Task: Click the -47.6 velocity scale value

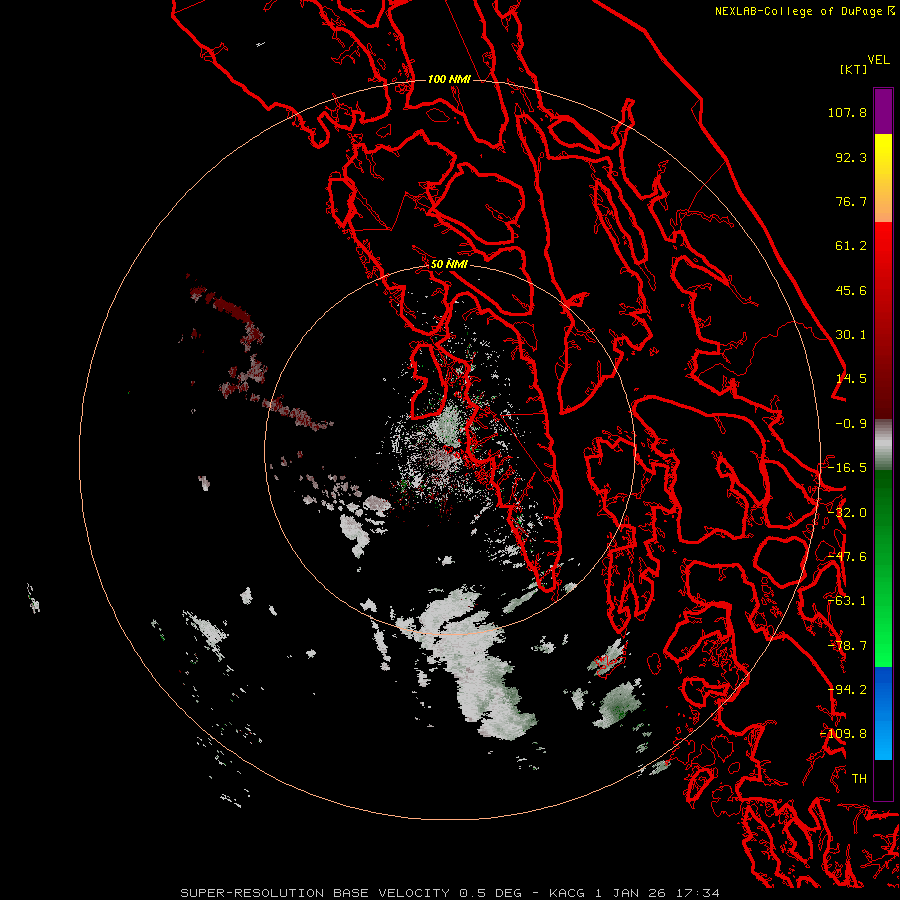Action: point(847,557)
